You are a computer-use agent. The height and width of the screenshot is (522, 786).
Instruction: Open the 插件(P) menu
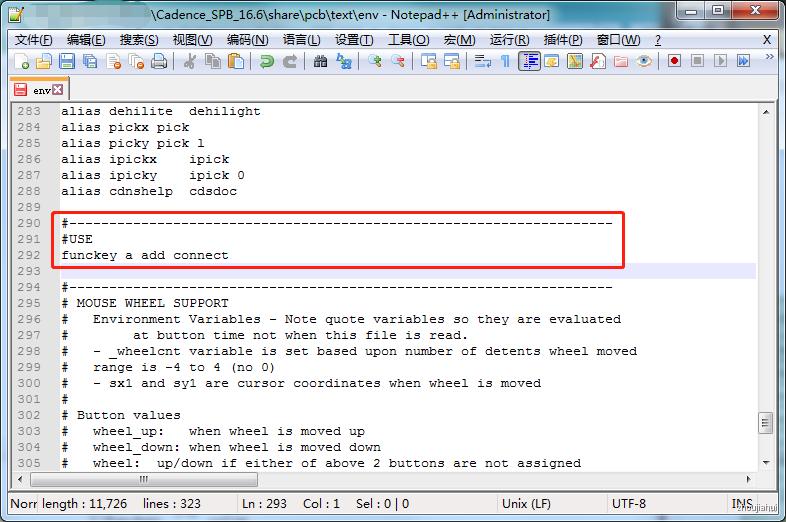(563, 40)
